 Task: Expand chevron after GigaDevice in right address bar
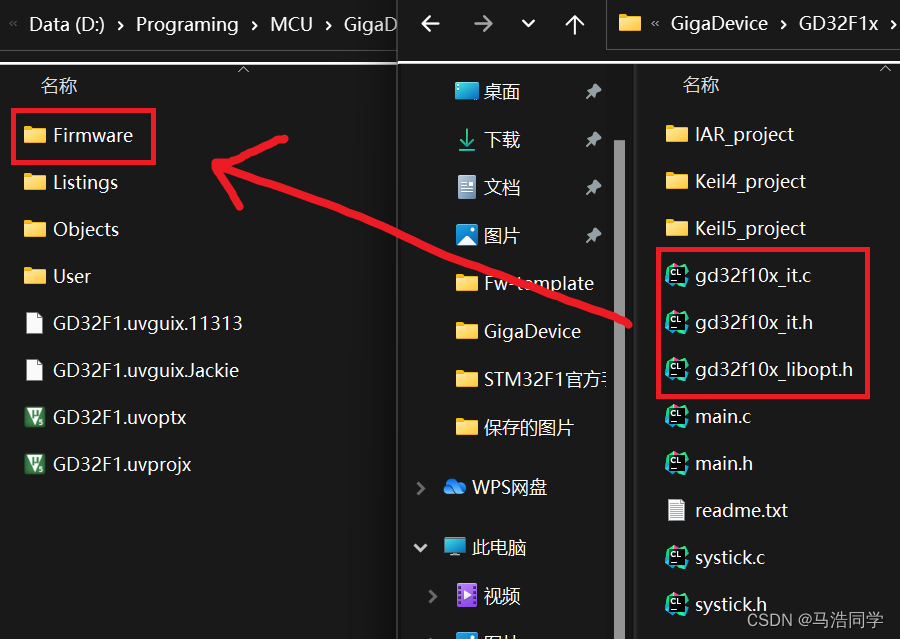[783, 25]
